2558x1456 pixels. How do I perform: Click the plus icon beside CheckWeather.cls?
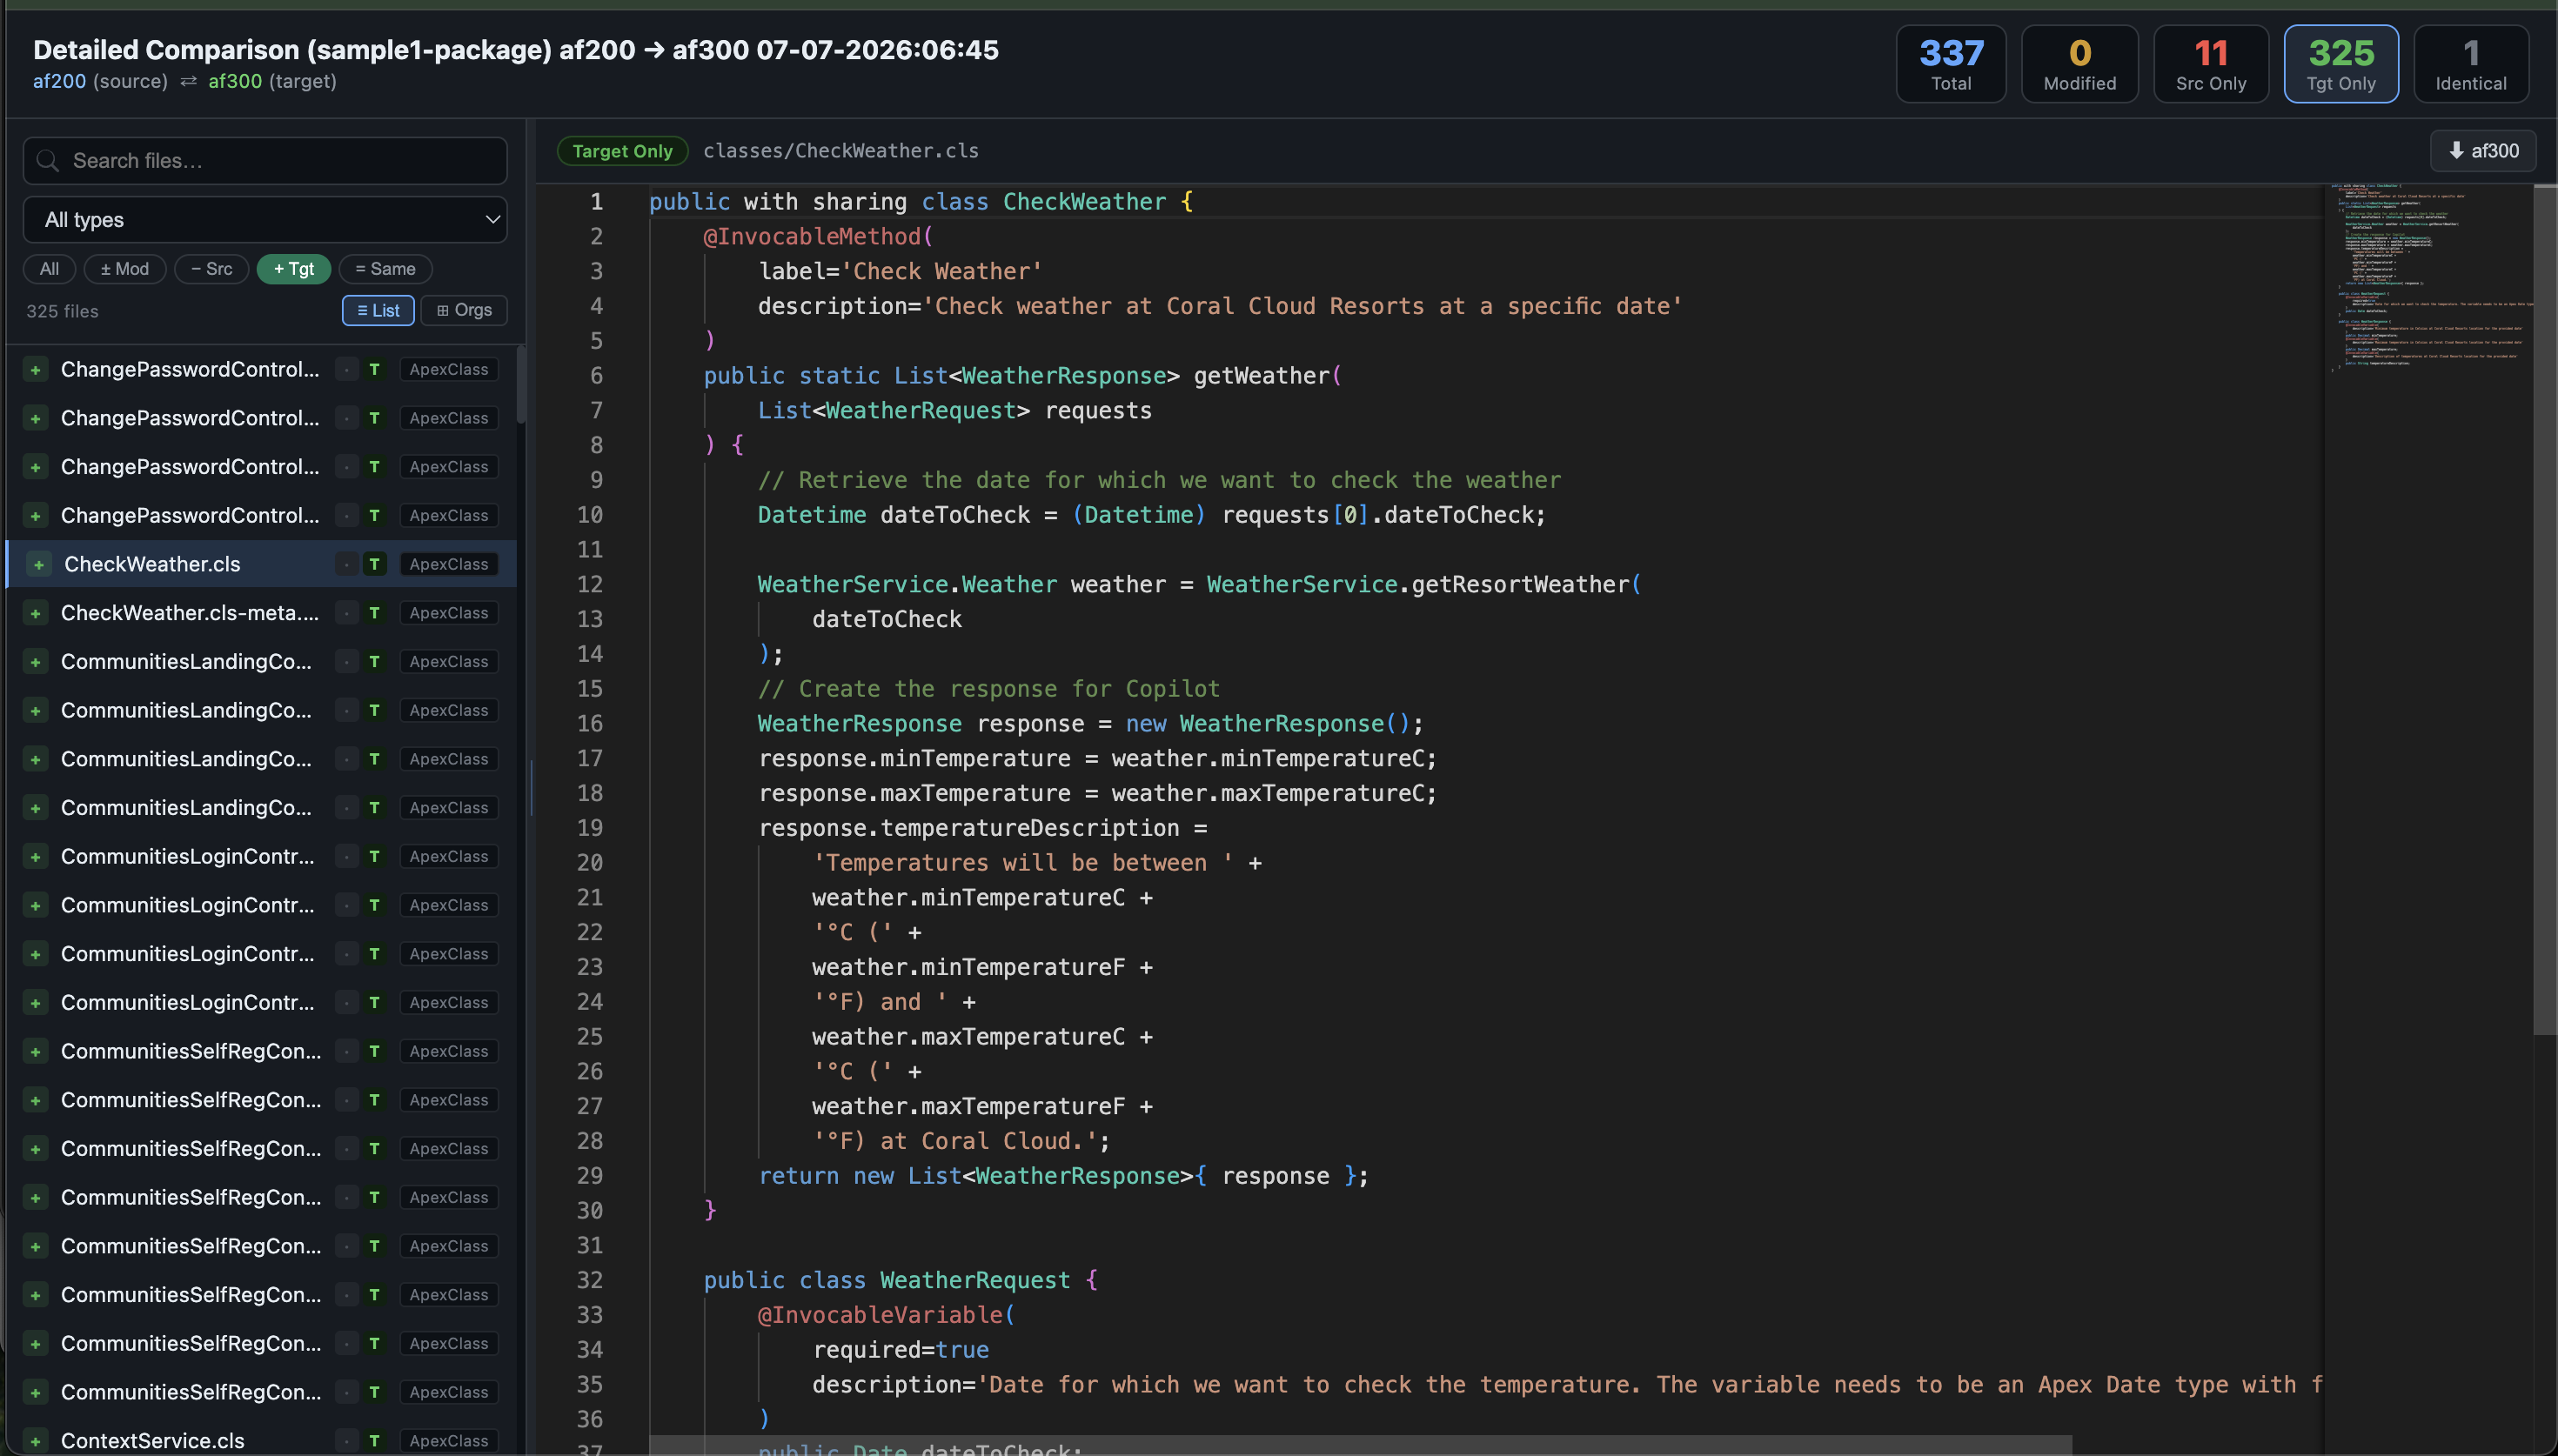pos(39,564)
